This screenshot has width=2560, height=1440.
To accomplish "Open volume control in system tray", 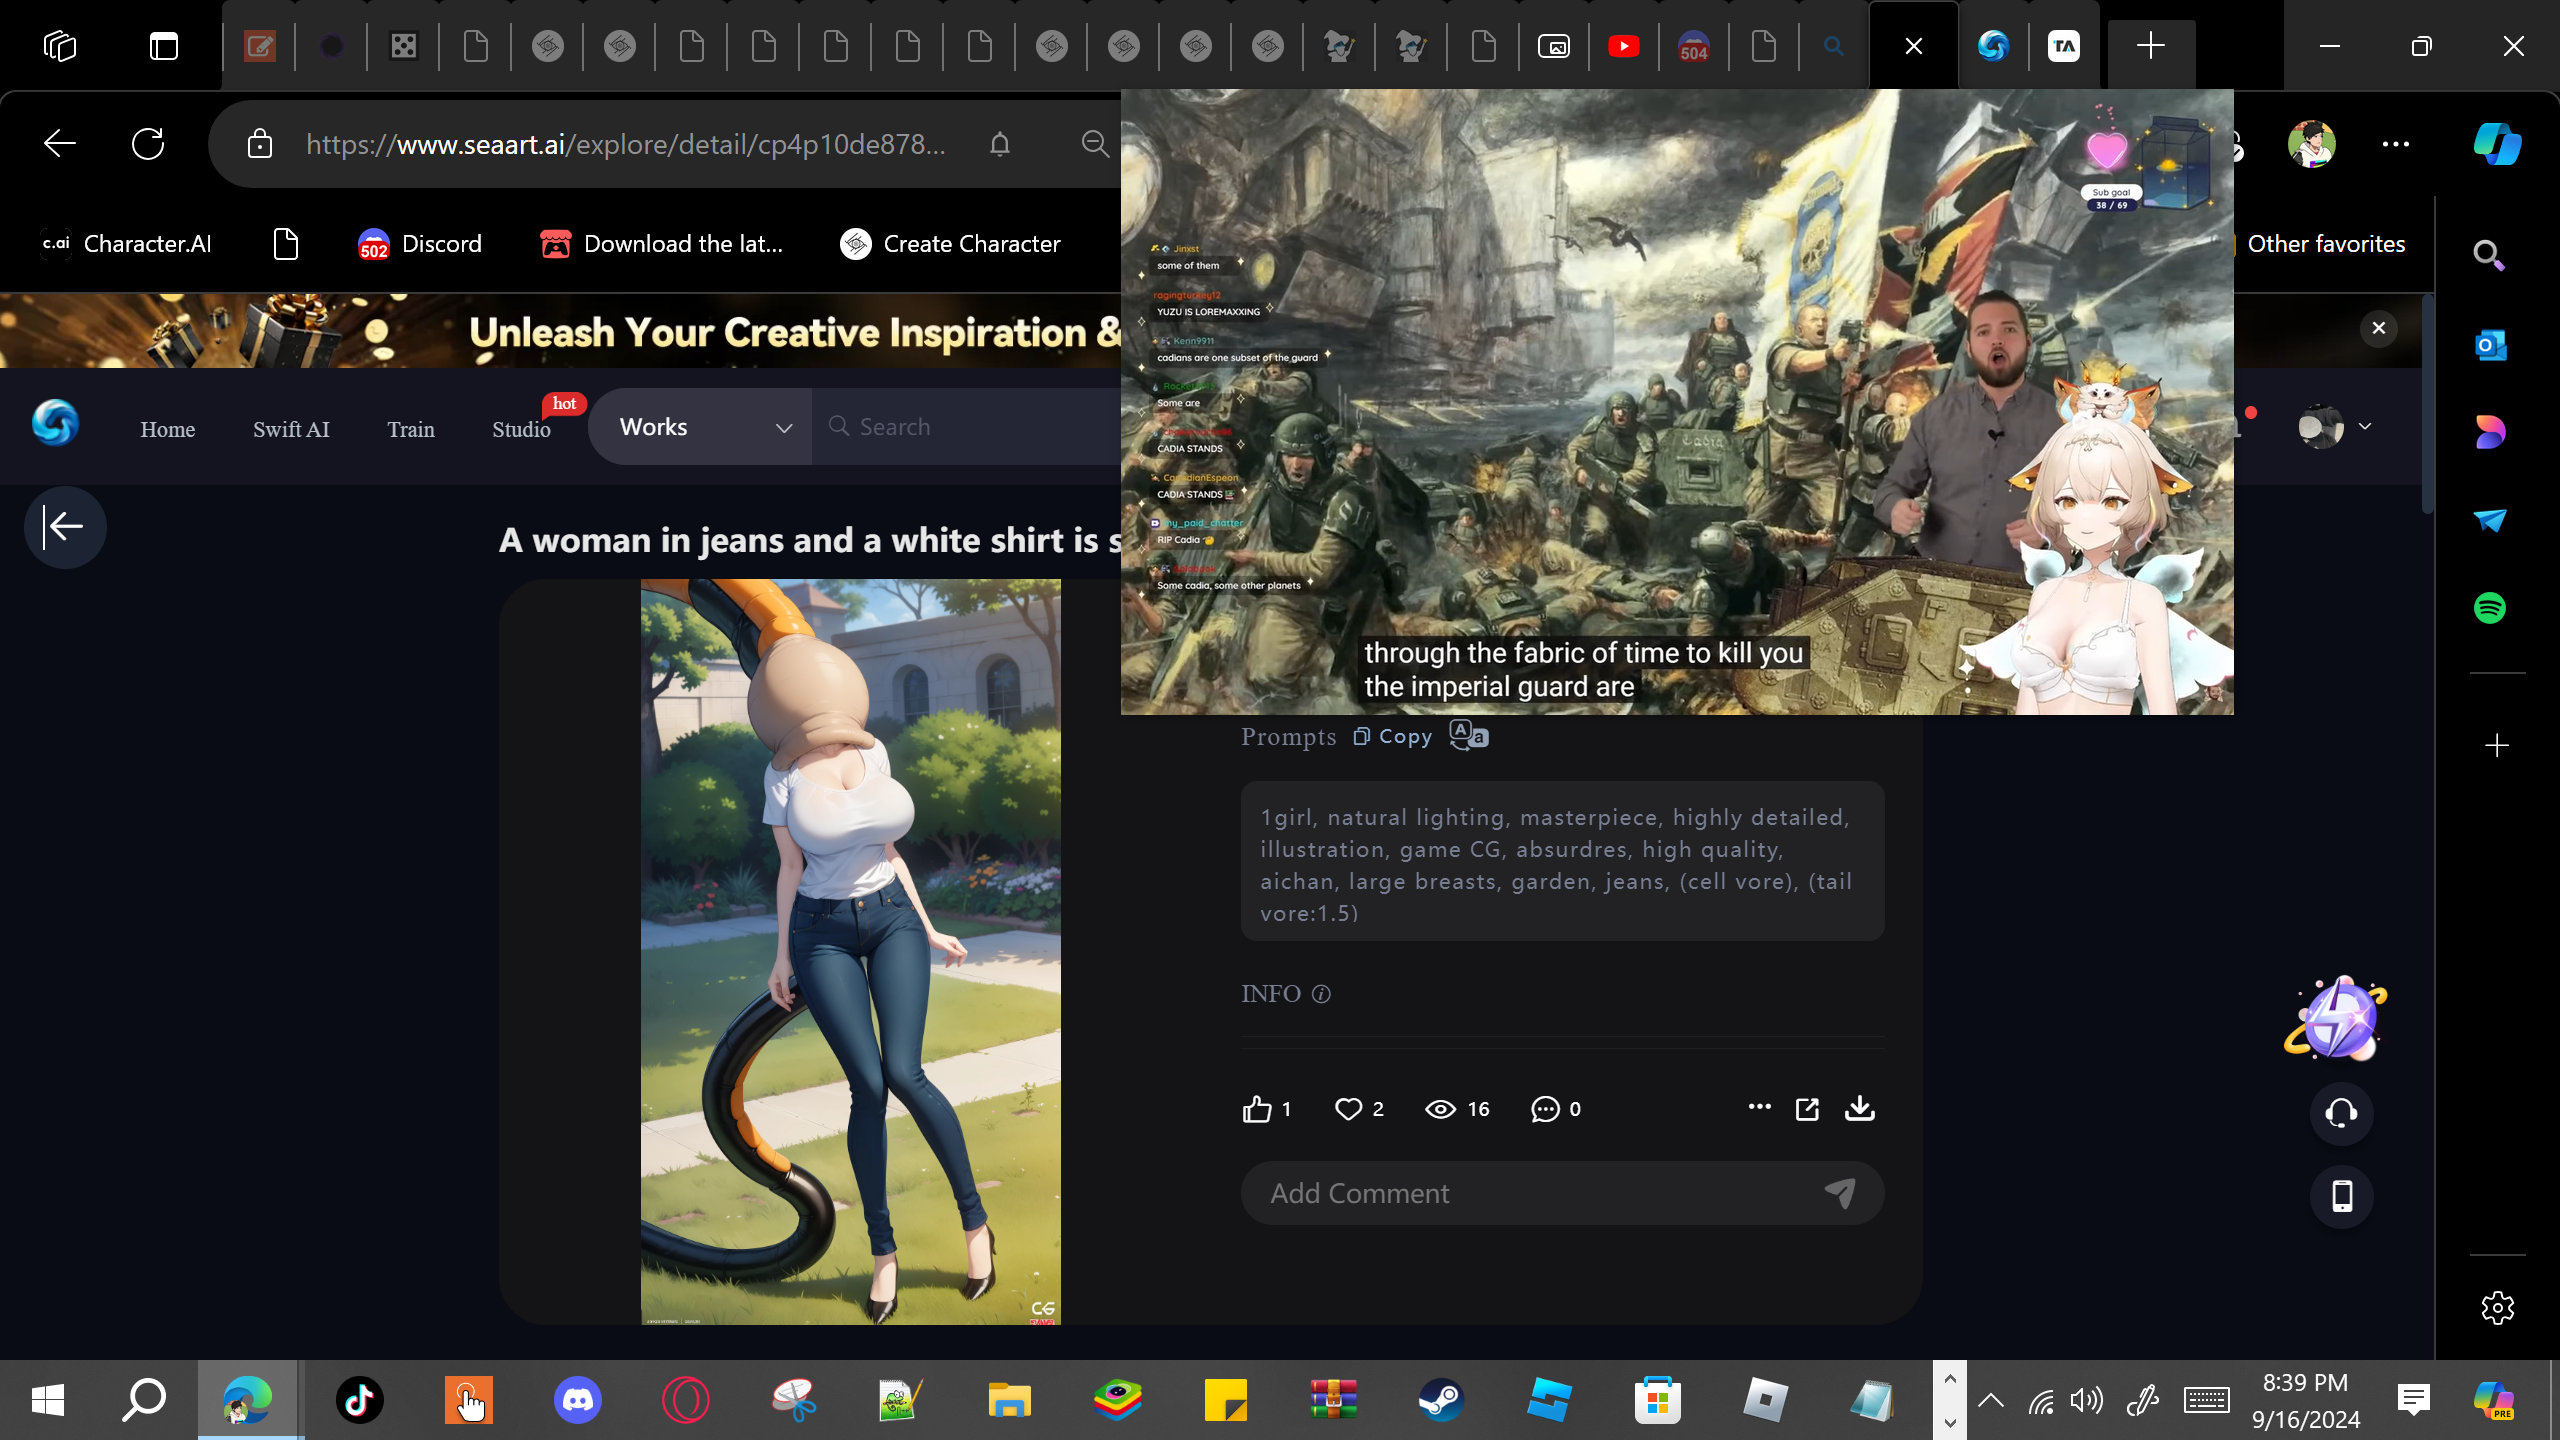I will [2087, 1400].
